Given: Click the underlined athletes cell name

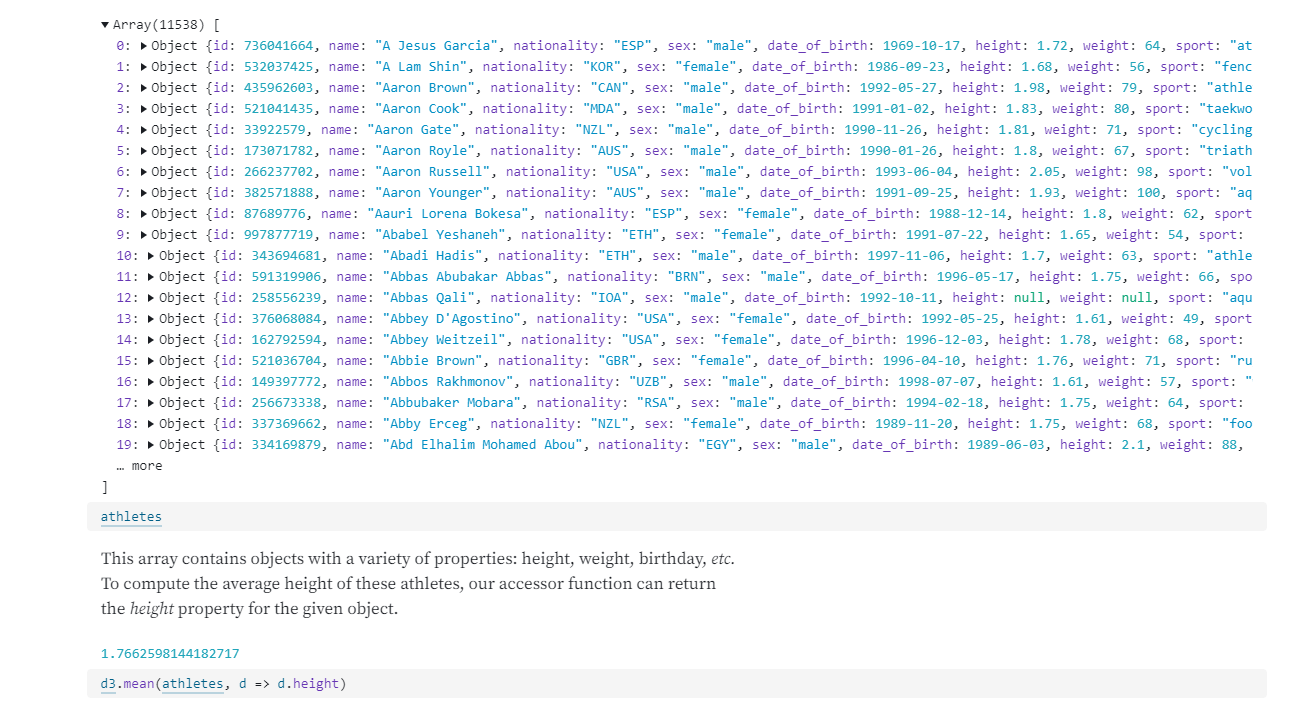Looking at the screenshot, I should pos(131,517).
